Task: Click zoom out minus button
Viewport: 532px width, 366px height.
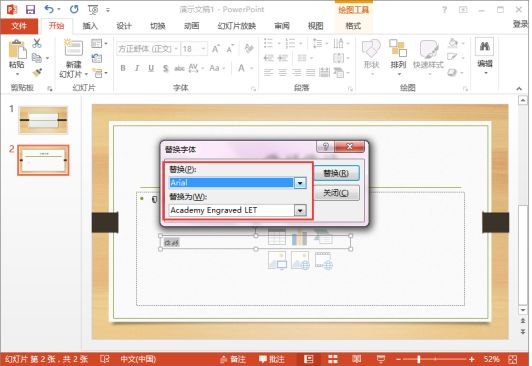Action: tap(399, 359)
